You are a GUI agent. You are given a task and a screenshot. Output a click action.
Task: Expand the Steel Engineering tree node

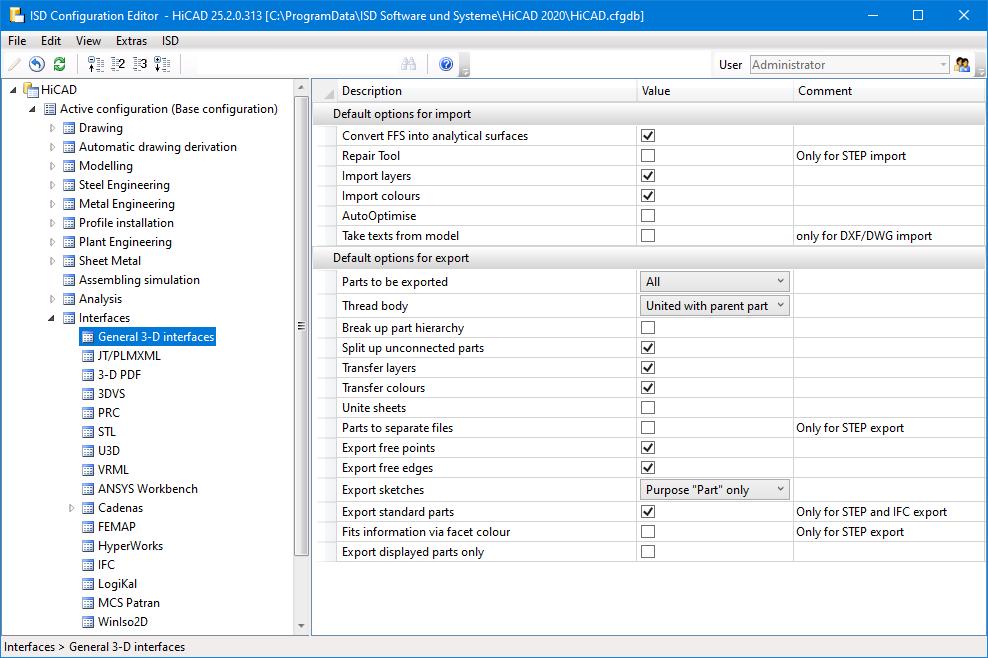(54, 185)
